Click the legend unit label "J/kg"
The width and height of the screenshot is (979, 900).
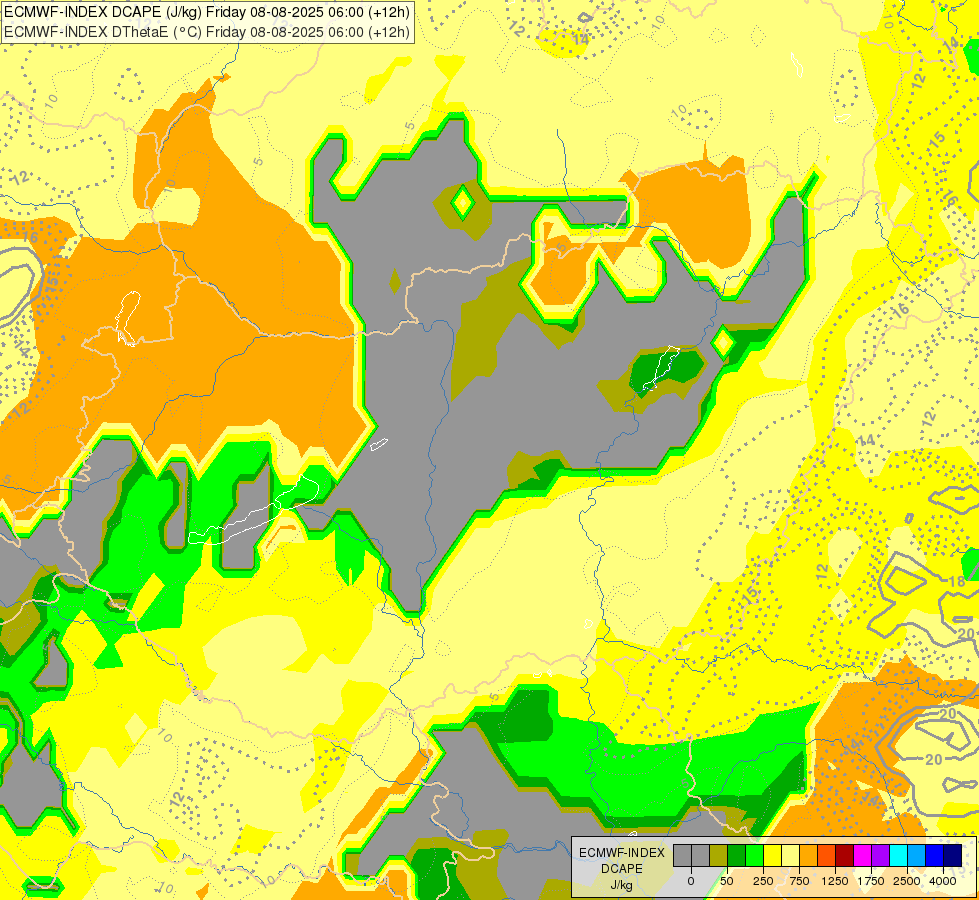(x=621, y=885)
